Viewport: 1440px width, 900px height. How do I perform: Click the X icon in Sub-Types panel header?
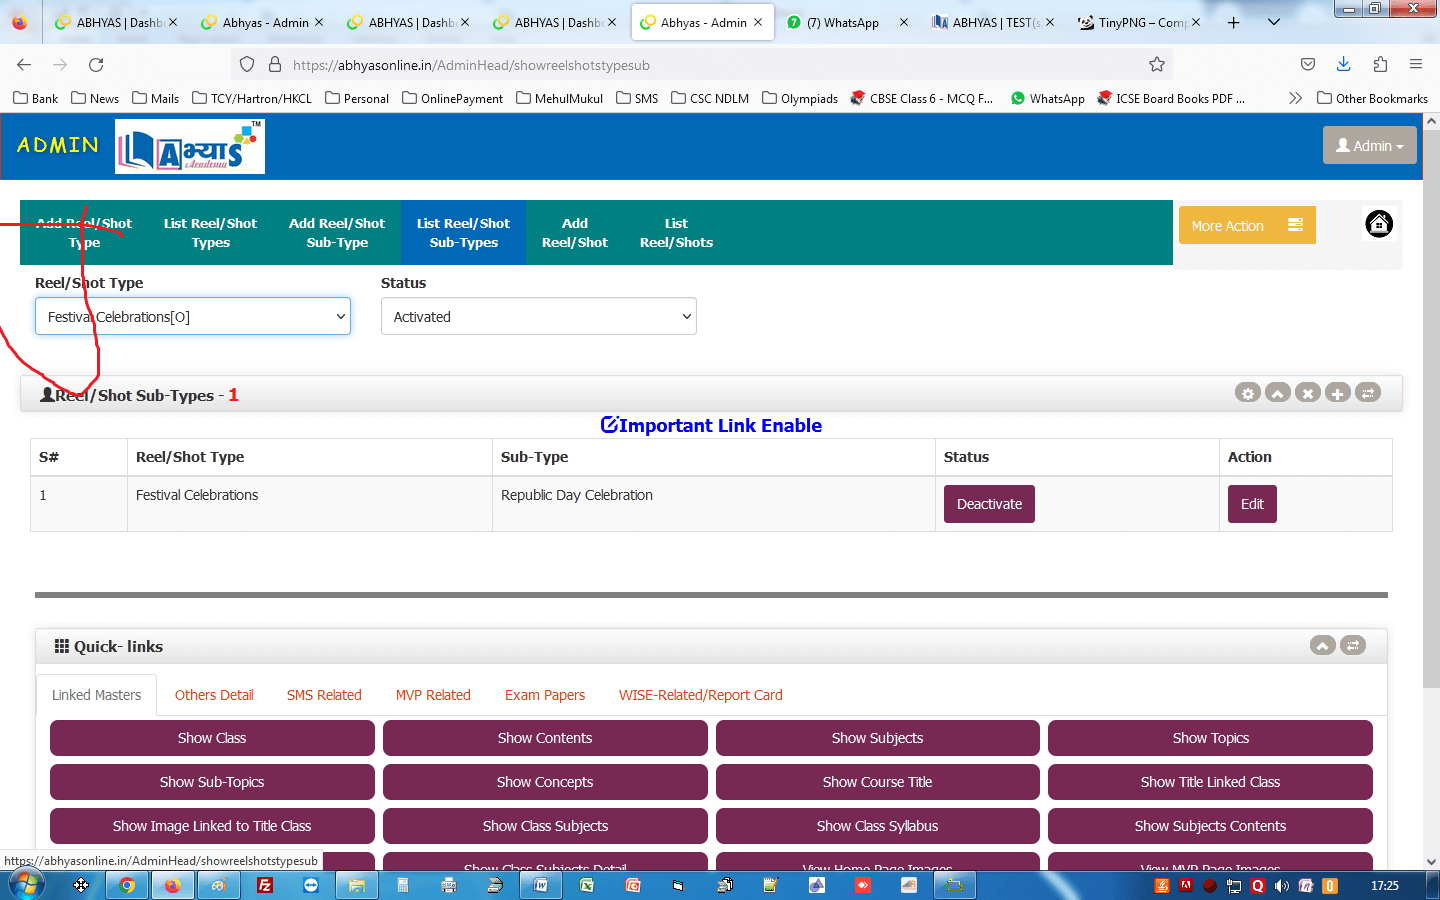[1307, 393]
